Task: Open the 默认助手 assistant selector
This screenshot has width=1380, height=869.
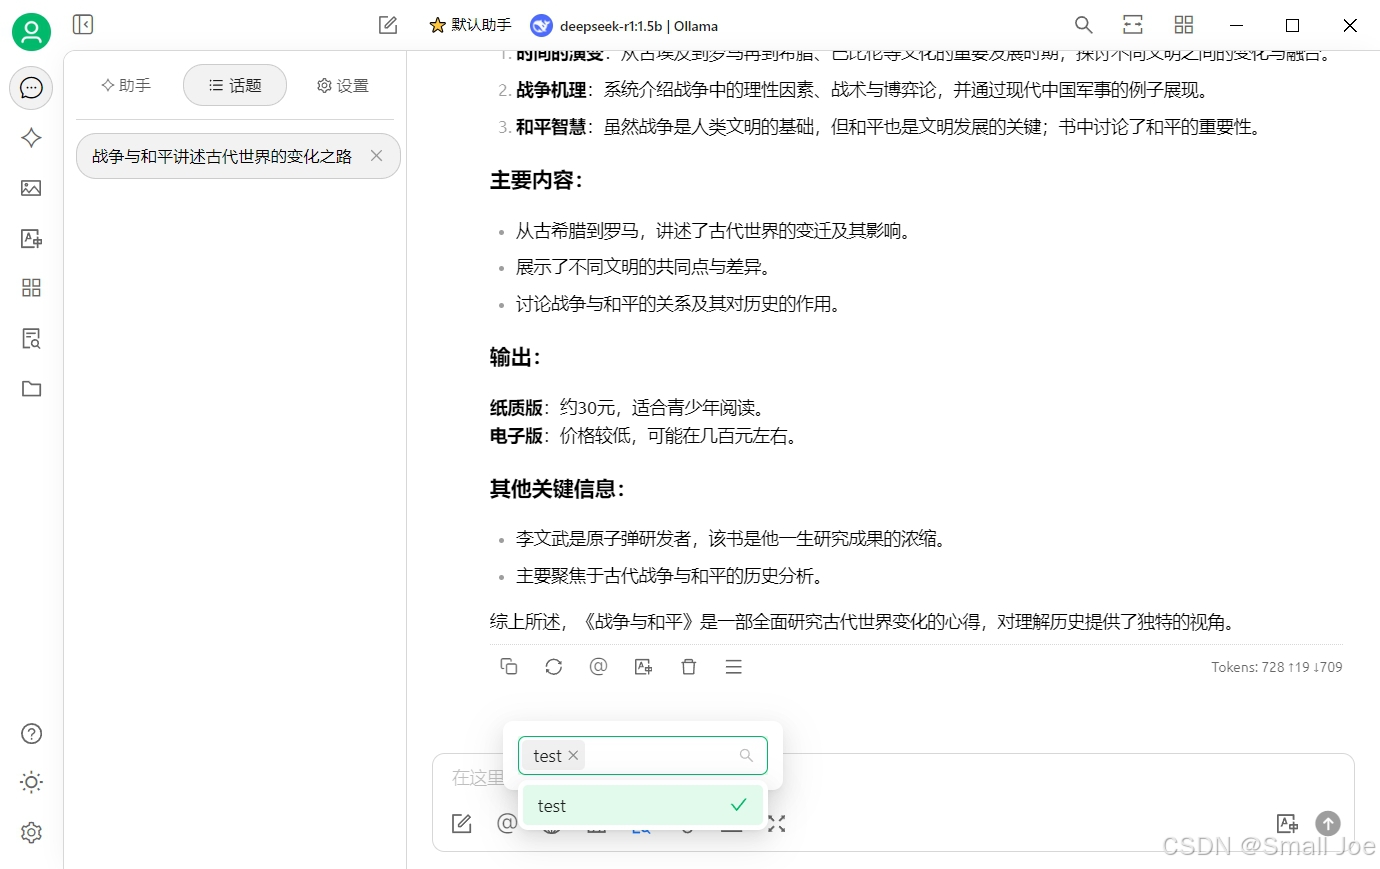Action: pos(469,25)
